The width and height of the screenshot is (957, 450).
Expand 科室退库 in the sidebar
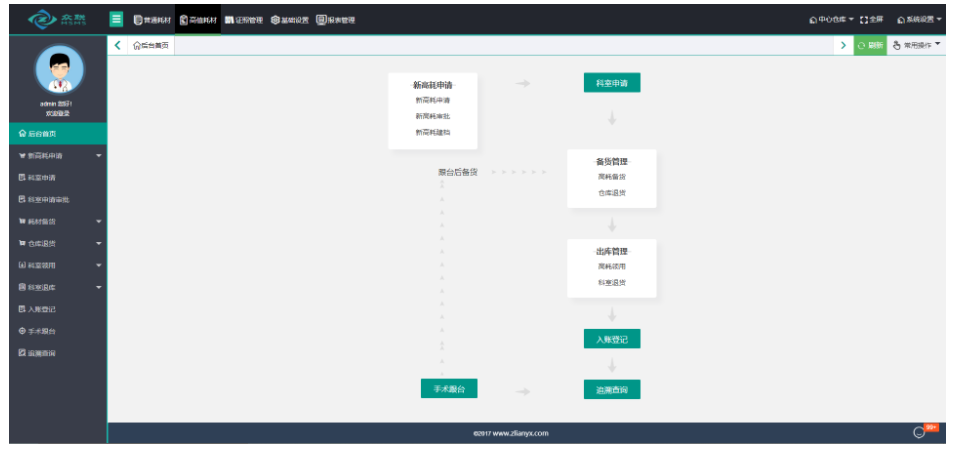click(x=58, y=287)
